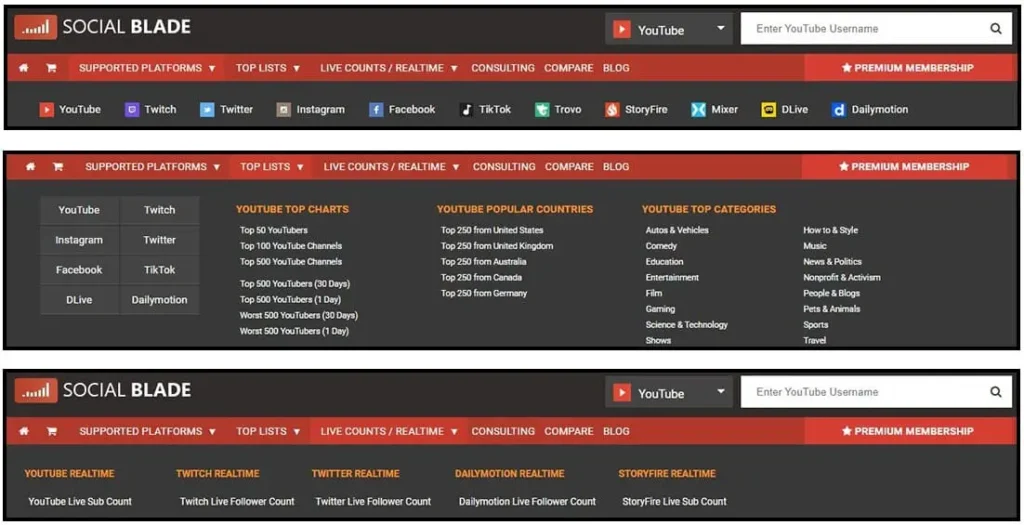Select the Instagram button in the platform grid
The width and height of the screenshot is (1024, 525).
pos(79,240)
